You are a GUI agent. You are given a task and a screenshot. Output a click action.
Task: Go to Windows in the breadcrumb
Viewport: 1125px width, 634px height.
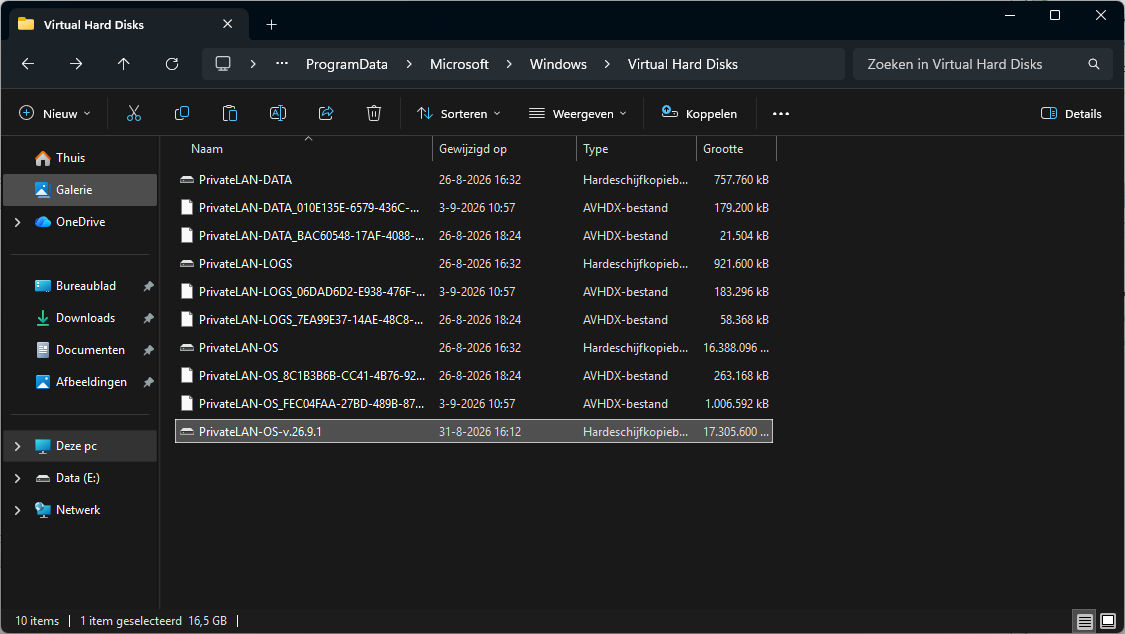click(x=558, y=65)
